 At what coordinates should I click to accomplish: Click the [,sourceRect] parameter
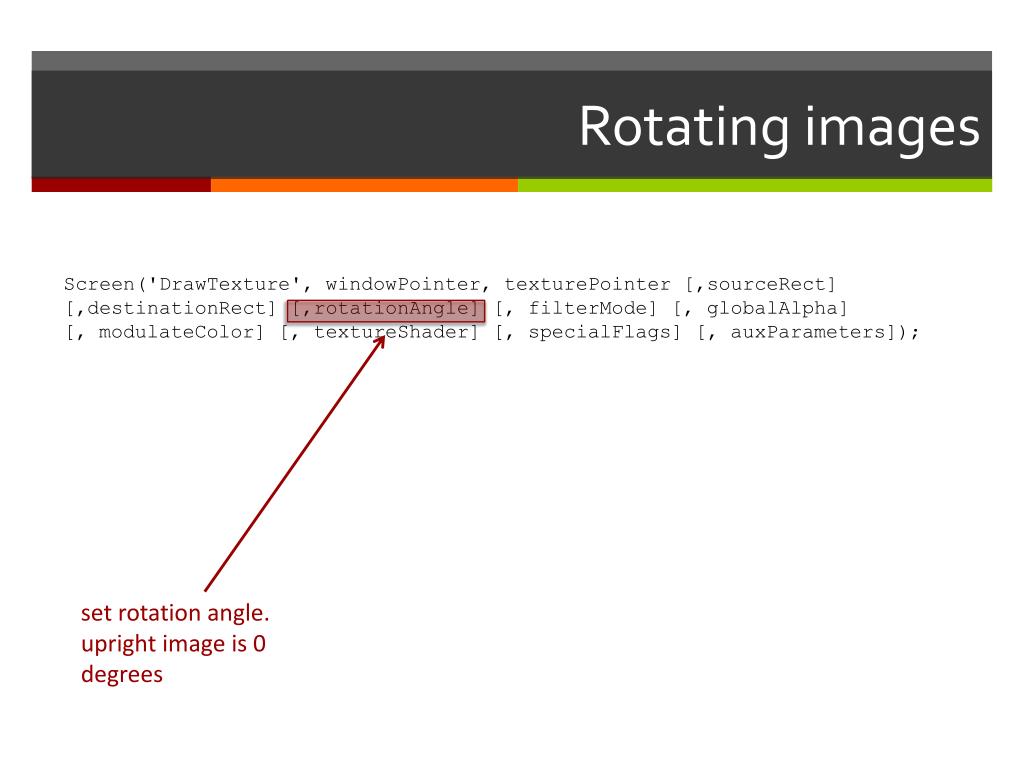pos(760,285)
